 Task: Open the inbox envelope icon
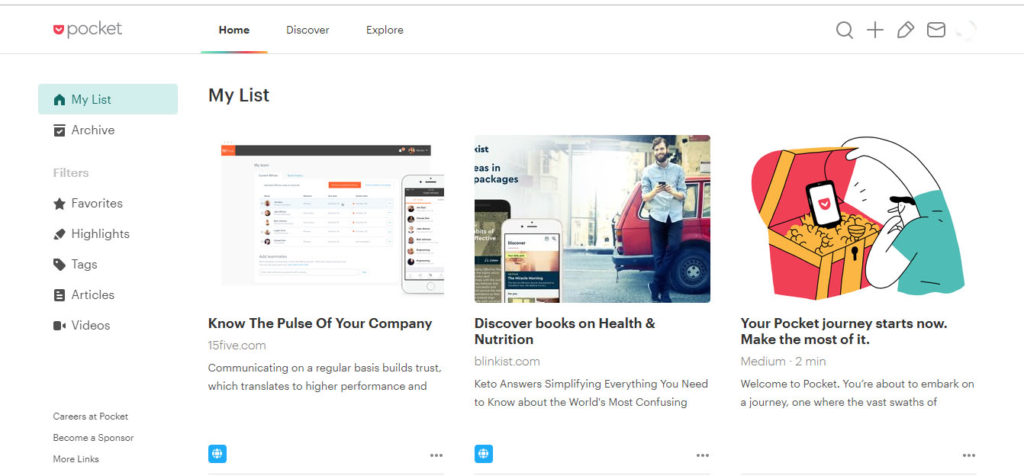coord(936,30)
